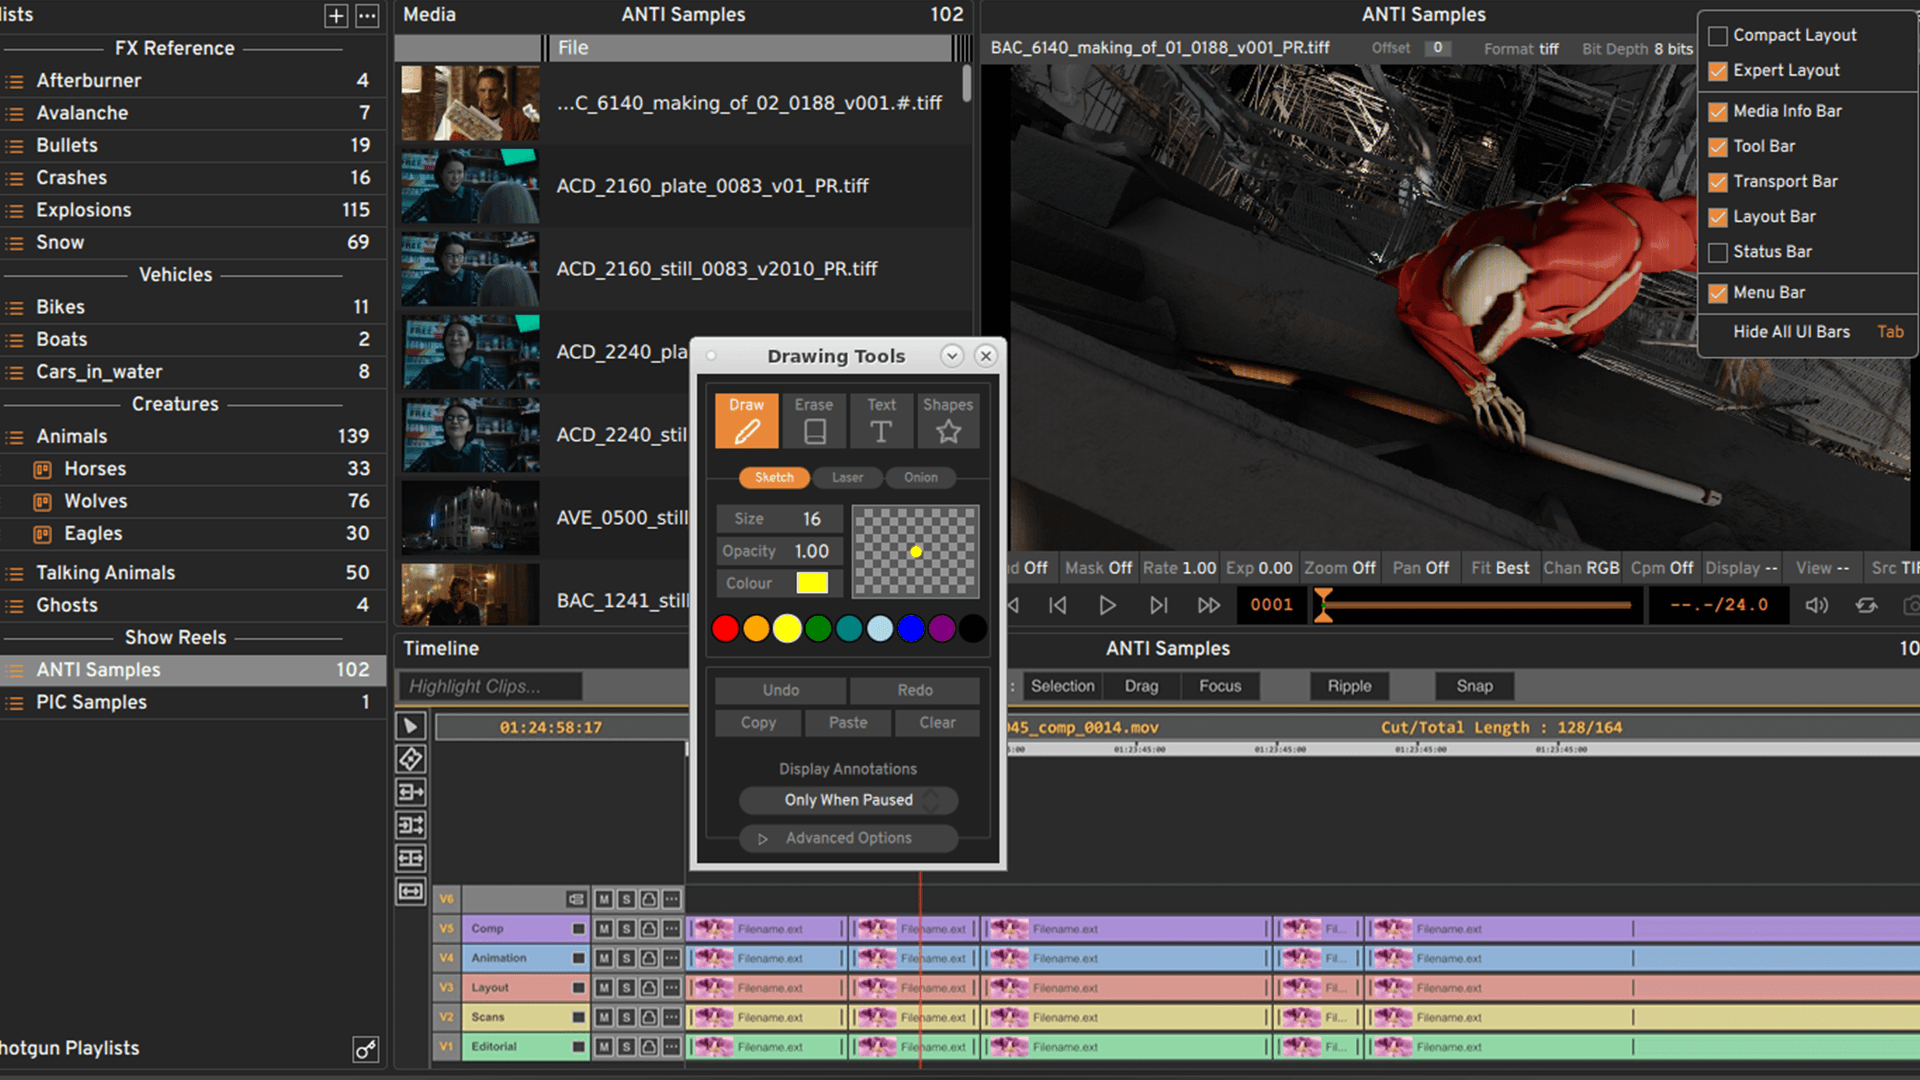
Task: Pick the red colour swatch
Action: point(725,628)
